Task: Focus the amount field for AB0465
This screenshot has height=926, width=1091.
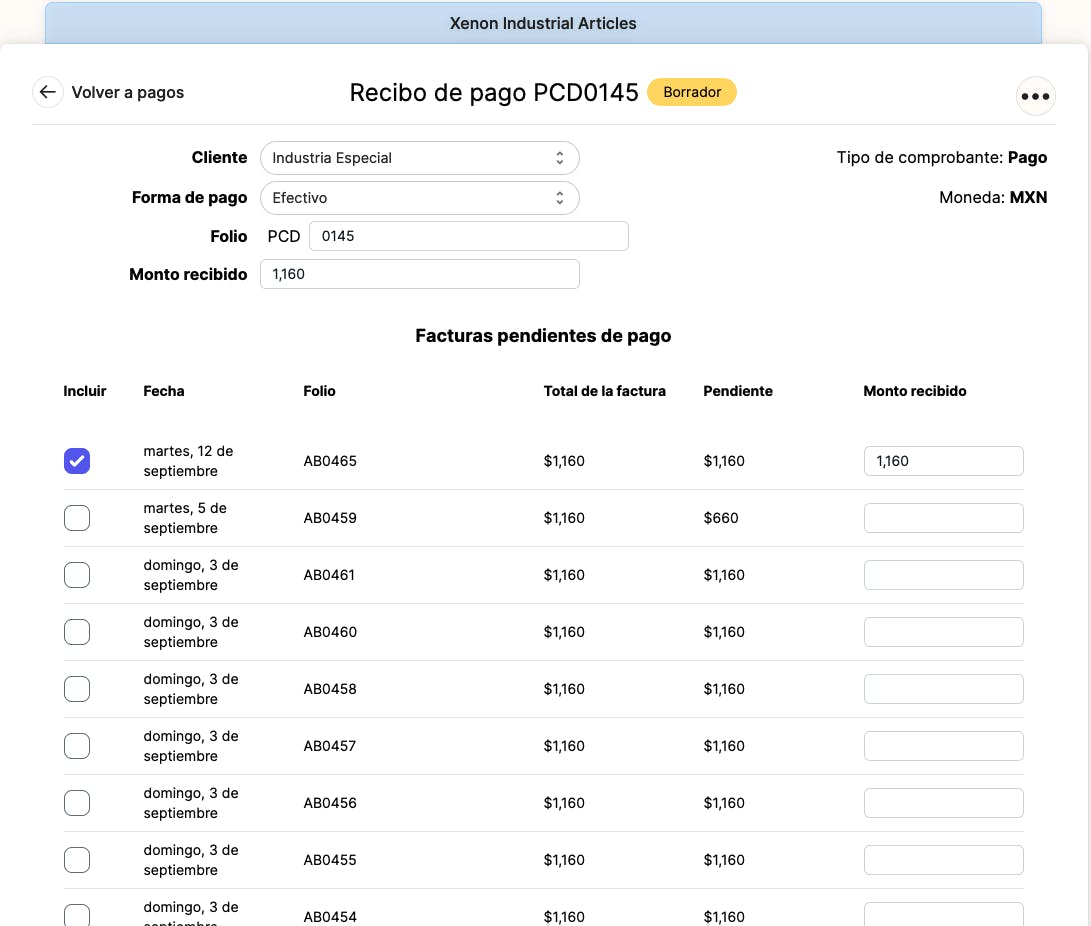Action: click(x=942, y=461)
